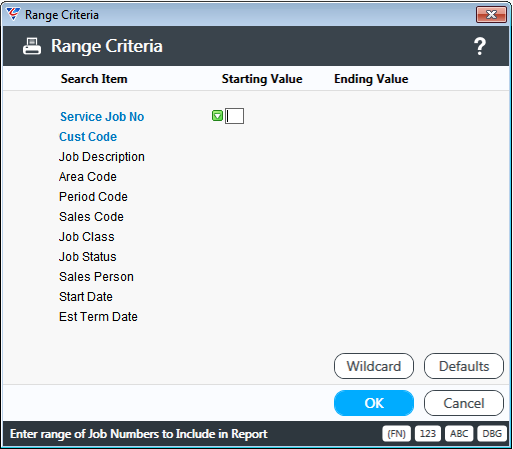Click the (FN) status bar indicator

tap(396, 434)
